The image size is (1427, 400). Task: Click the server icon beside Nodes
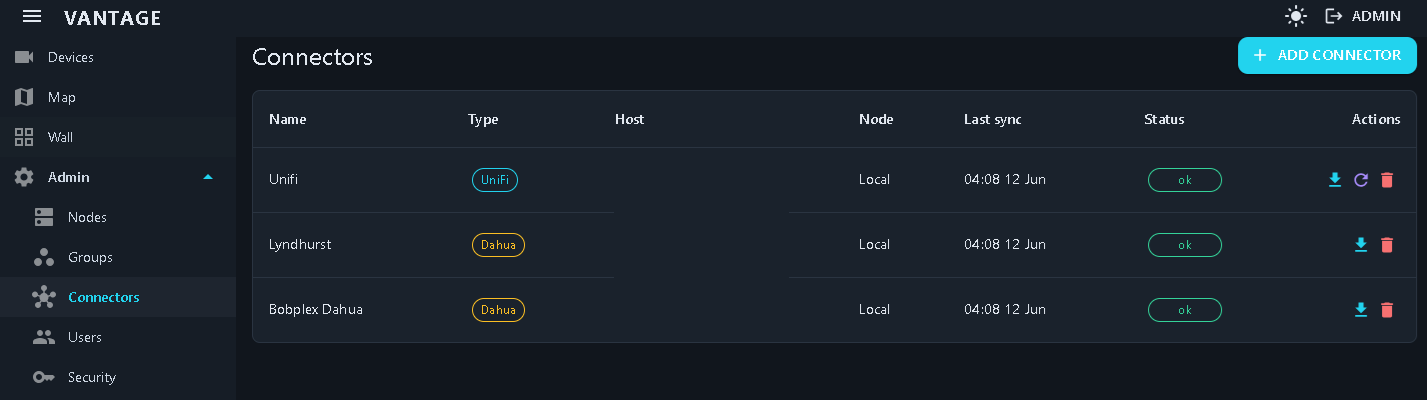(44, 217)
